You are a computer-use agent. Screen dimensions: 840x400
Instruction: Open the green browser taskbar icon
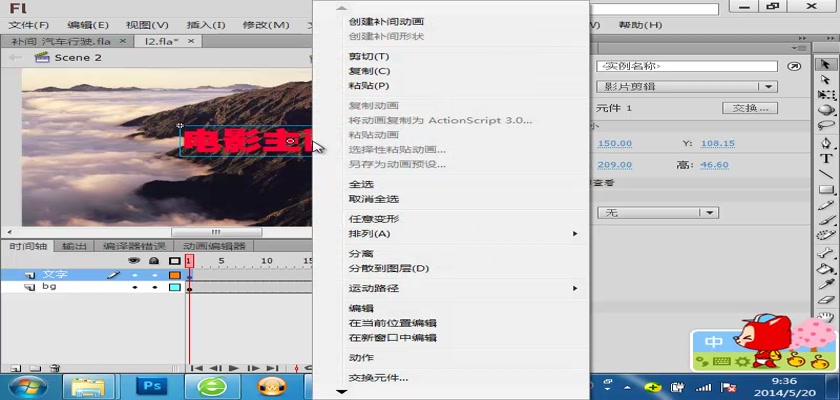[212, 386]
